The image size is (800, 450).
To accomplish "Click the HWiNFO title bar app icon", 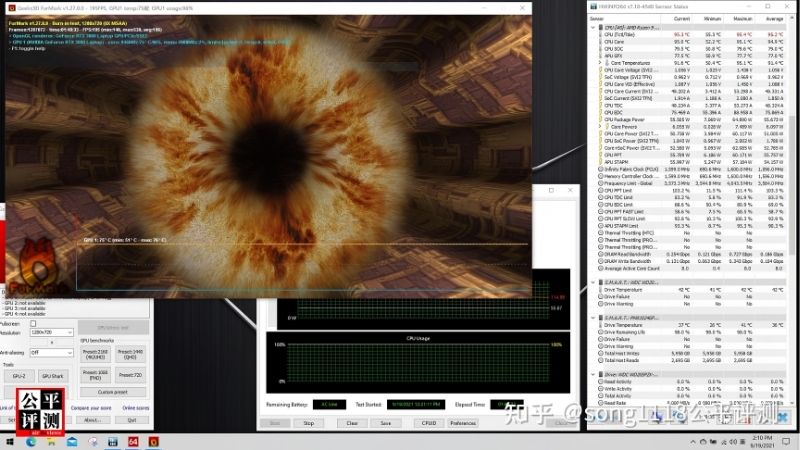I will pos(593,7).
